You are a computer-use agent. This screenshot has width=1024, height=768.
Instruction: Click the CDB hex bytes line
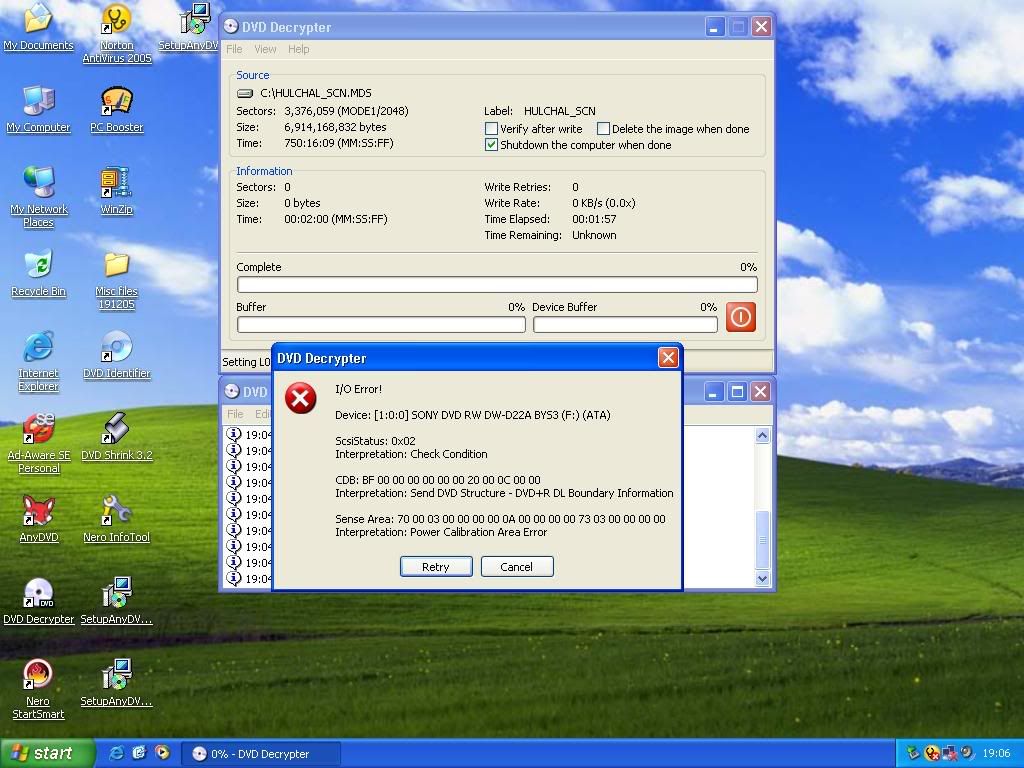click(438, 480)
